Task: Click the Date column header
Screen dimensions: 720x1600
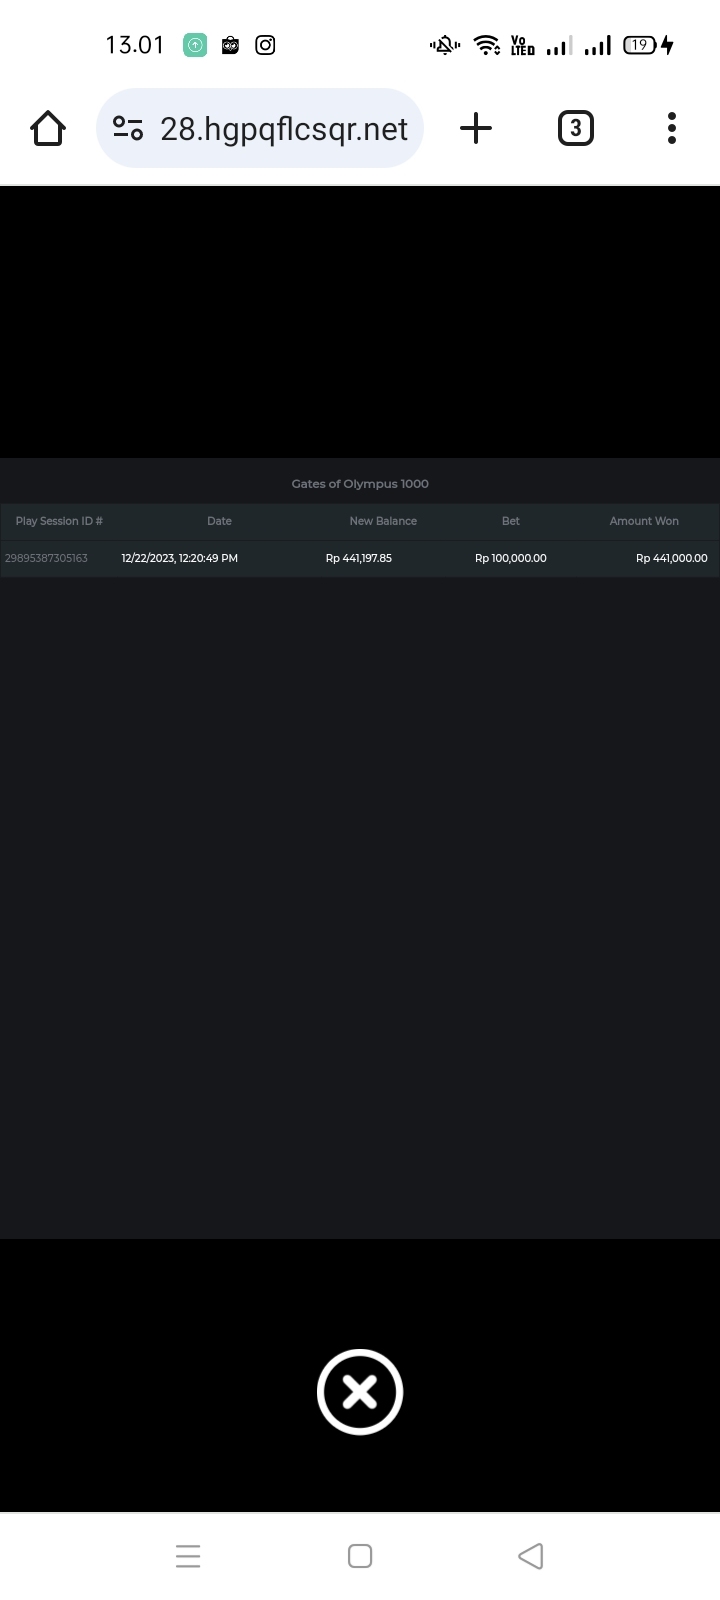Action: (x=219, y=521)
